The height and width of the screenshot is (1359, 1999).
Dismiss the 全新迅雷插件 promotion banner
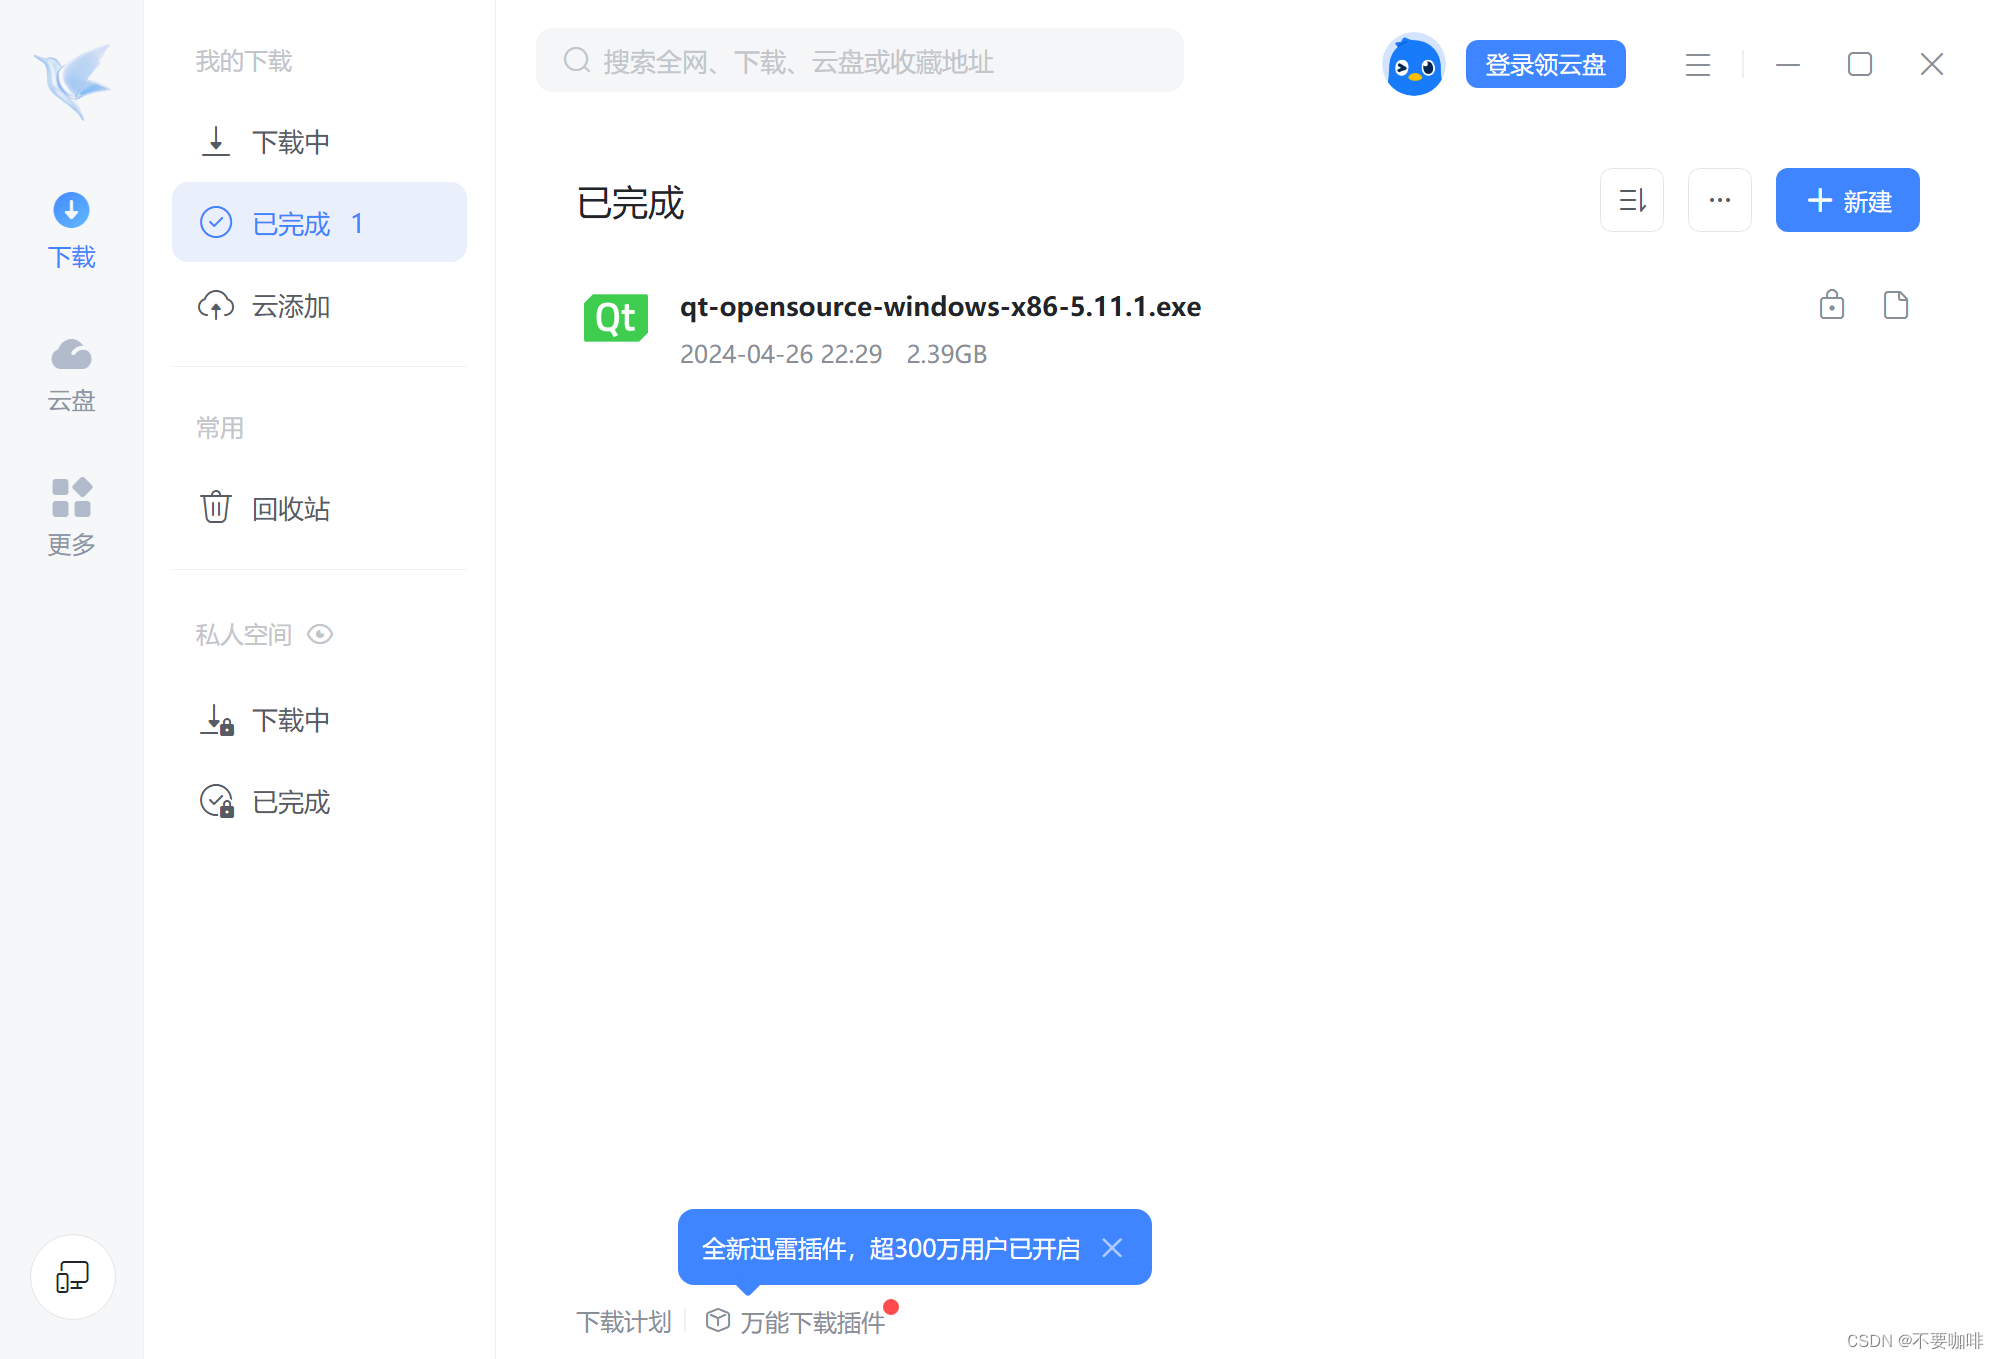click(1112, 1247)
